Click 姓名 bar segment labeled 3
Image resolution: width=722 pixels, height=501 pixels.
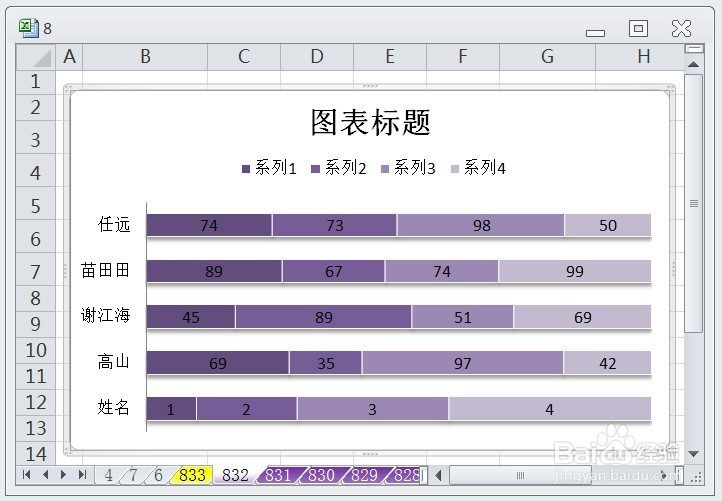pyautogui.click(x=373, y=409)
